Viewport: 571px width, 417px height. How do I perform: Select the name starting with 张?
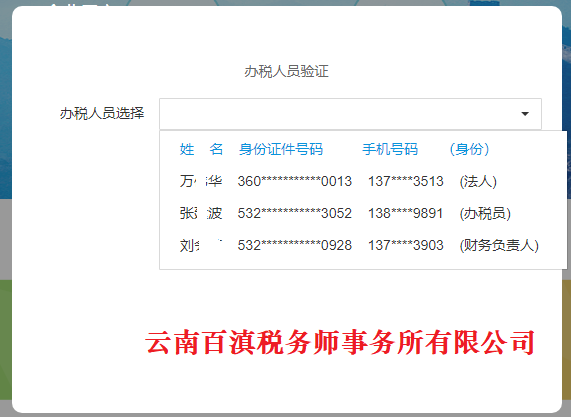201,213
